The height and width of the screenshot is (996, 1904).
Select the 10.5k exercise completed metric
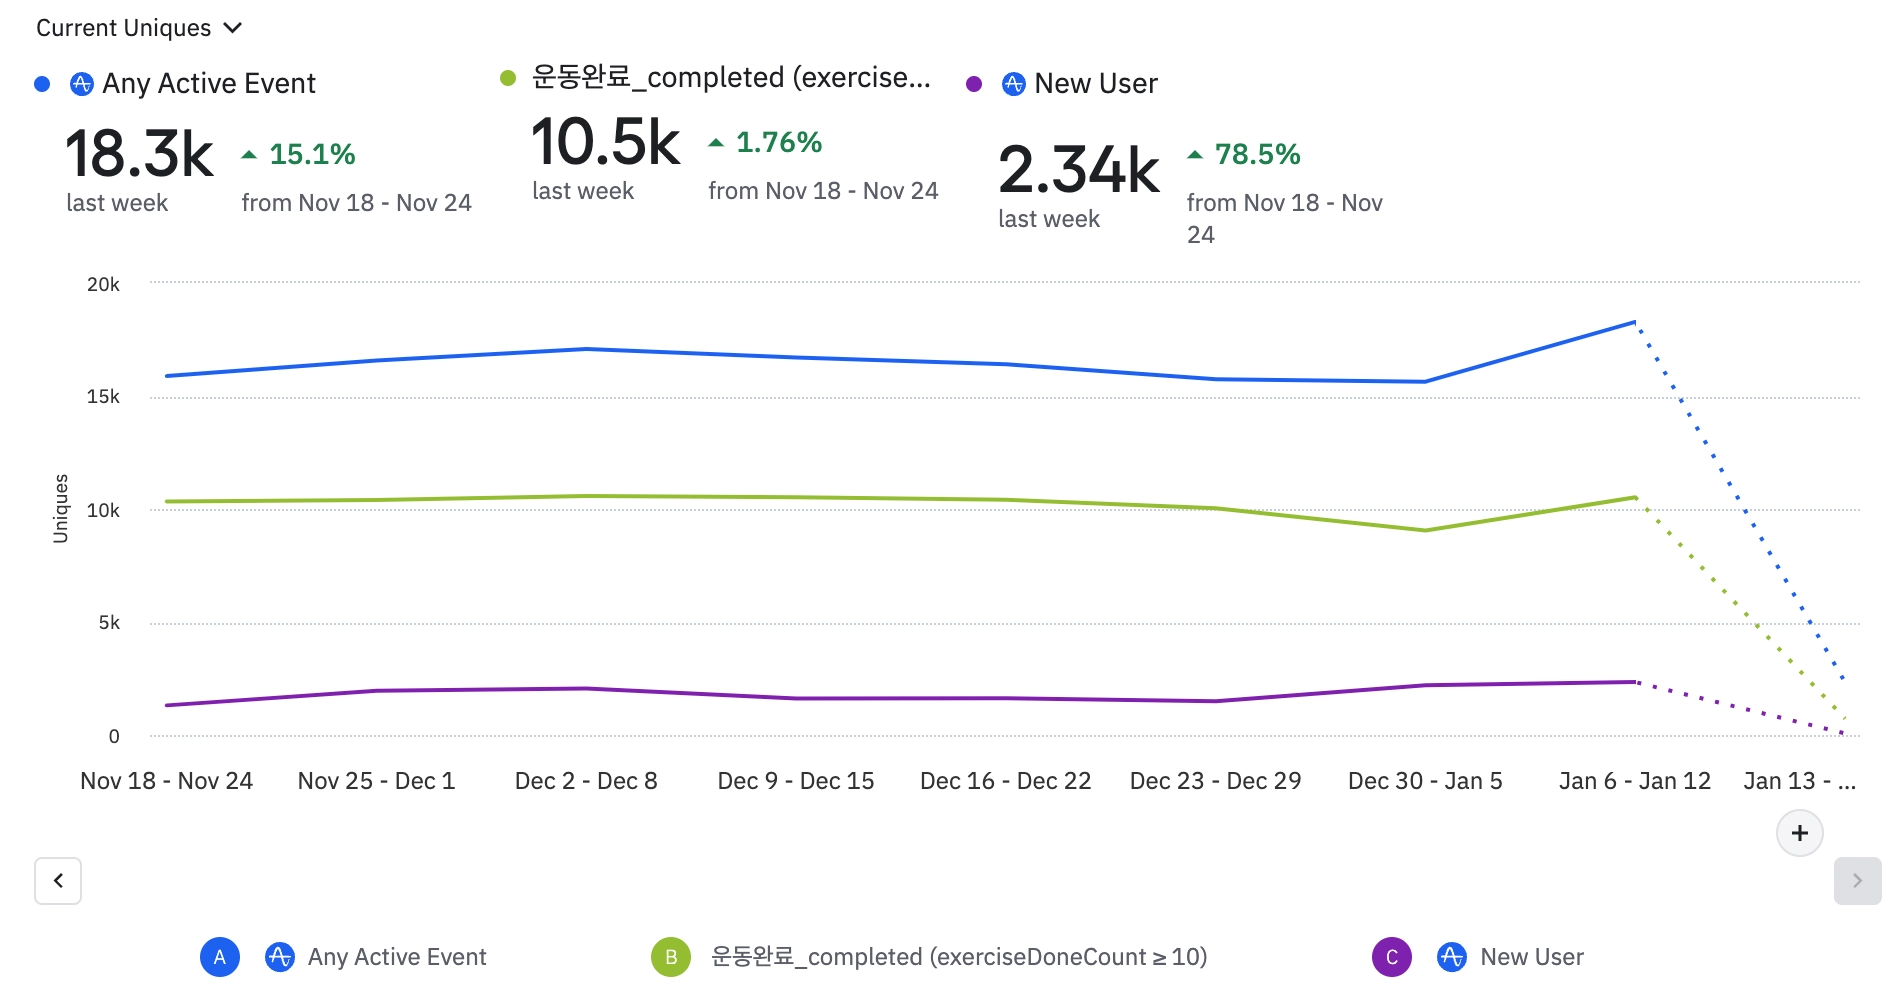[x=605, y=142]
